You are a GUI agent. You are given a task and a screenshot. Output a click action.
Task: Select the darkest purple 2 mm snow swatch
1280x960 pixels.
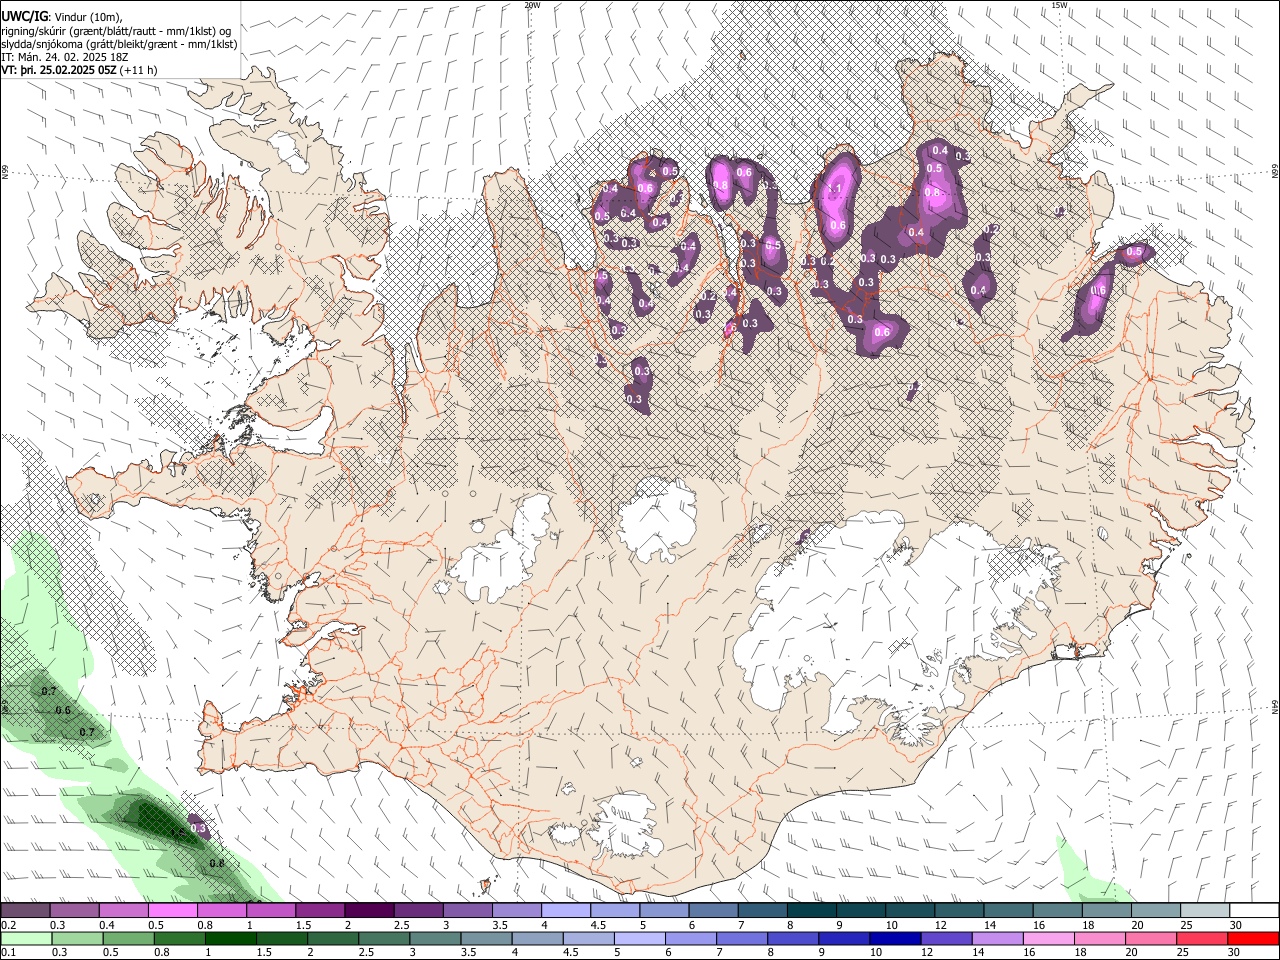(369, 911)
